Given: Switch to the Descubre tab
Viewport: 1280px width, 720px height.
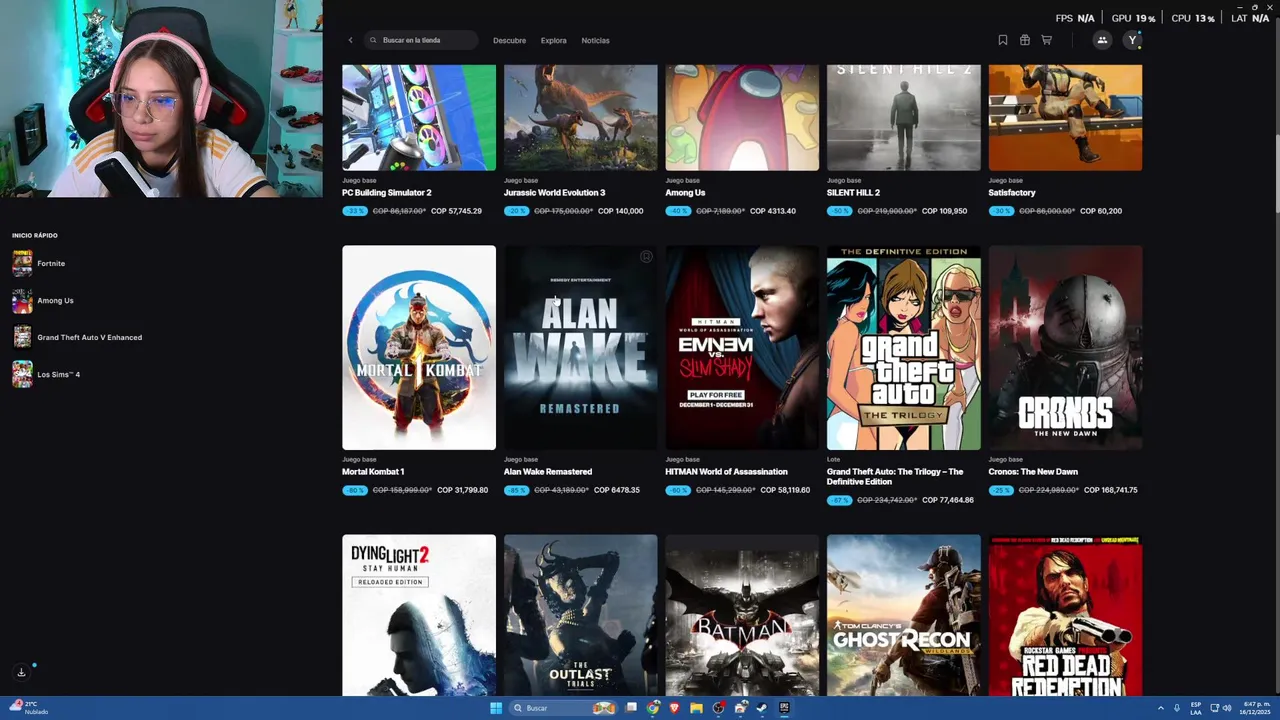Looking at the screenshot, I should [x=509, y=40].
